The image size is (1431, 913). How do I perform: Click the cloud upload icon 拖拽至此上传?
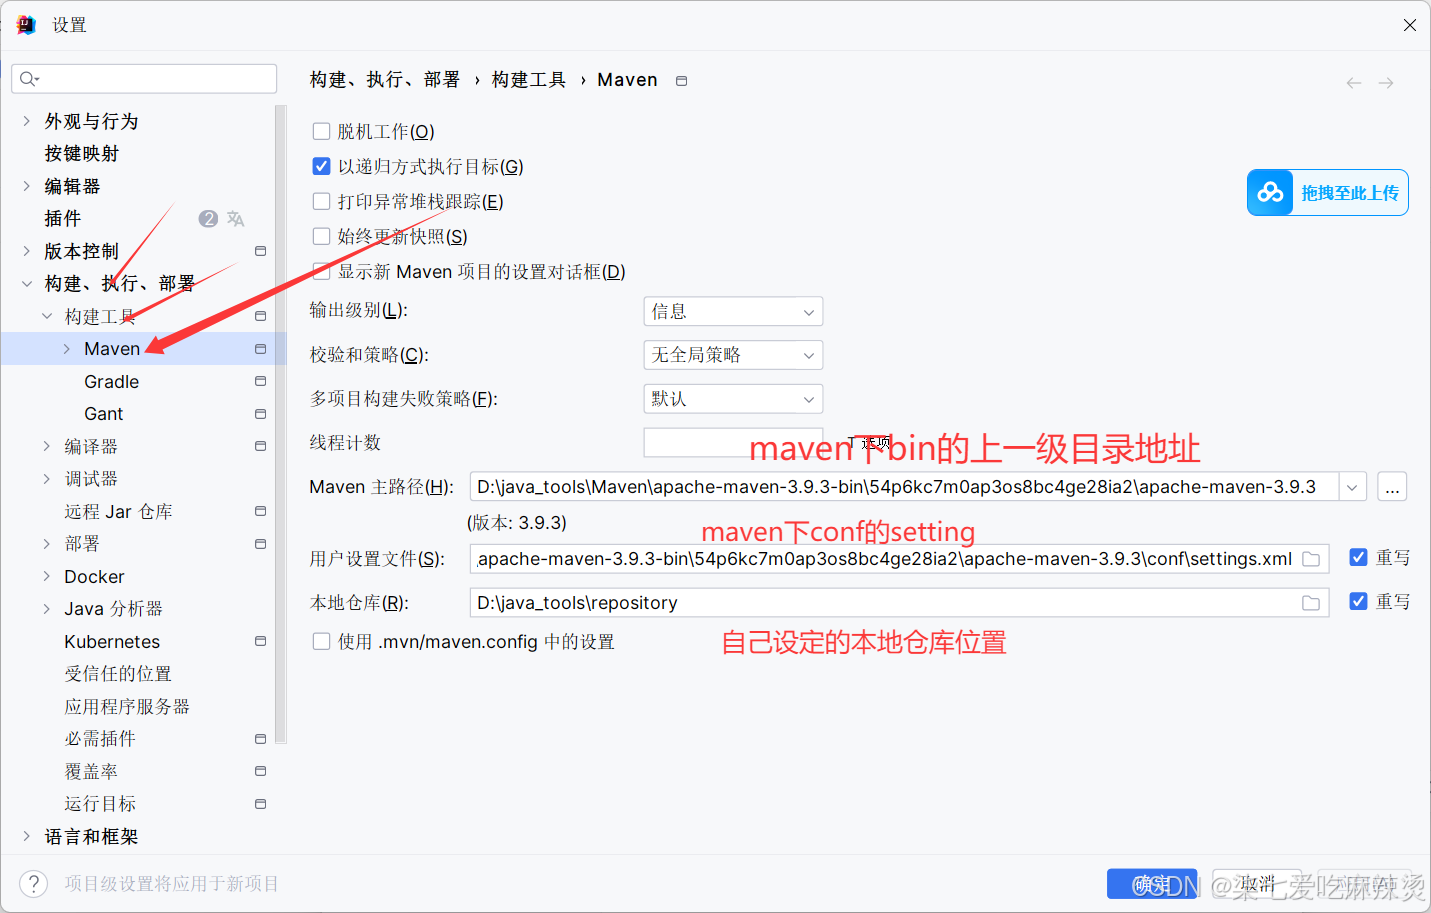tap(1270, 192)
